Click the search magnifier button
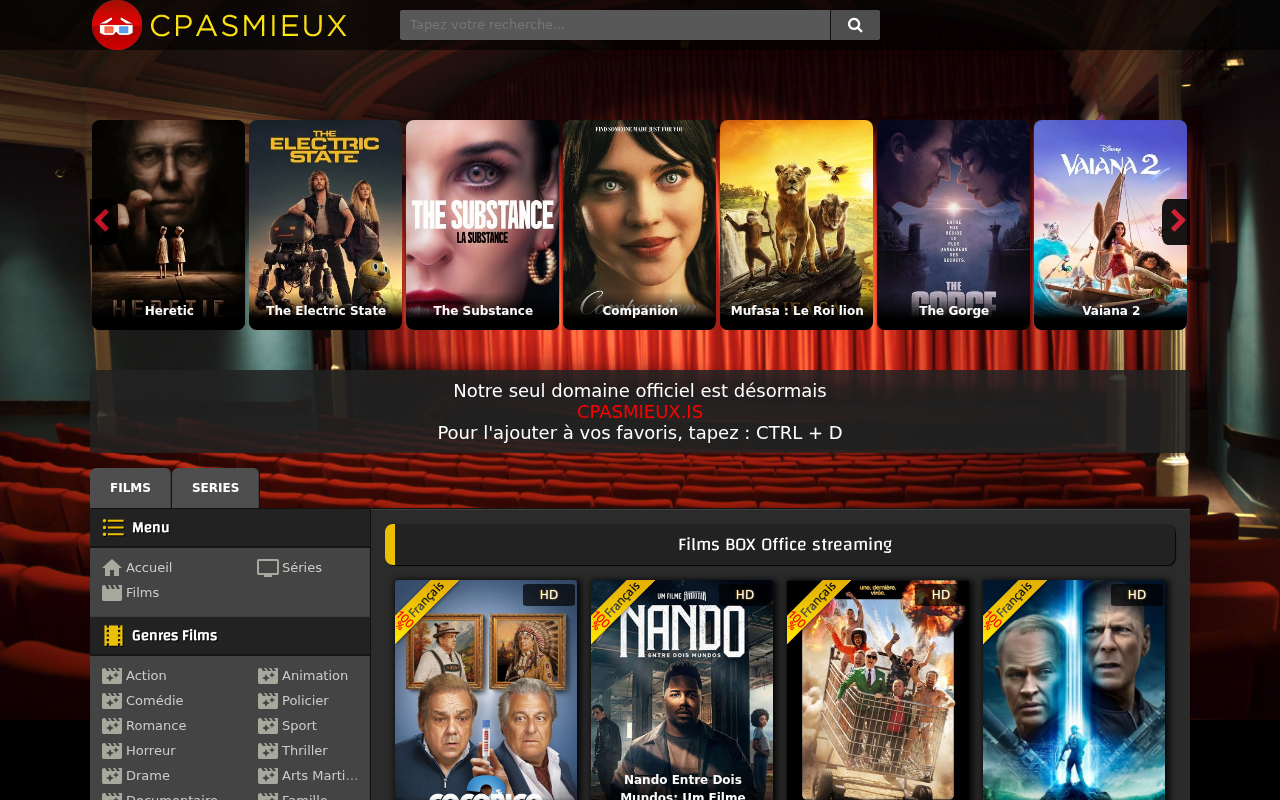 tap(855, 25)
